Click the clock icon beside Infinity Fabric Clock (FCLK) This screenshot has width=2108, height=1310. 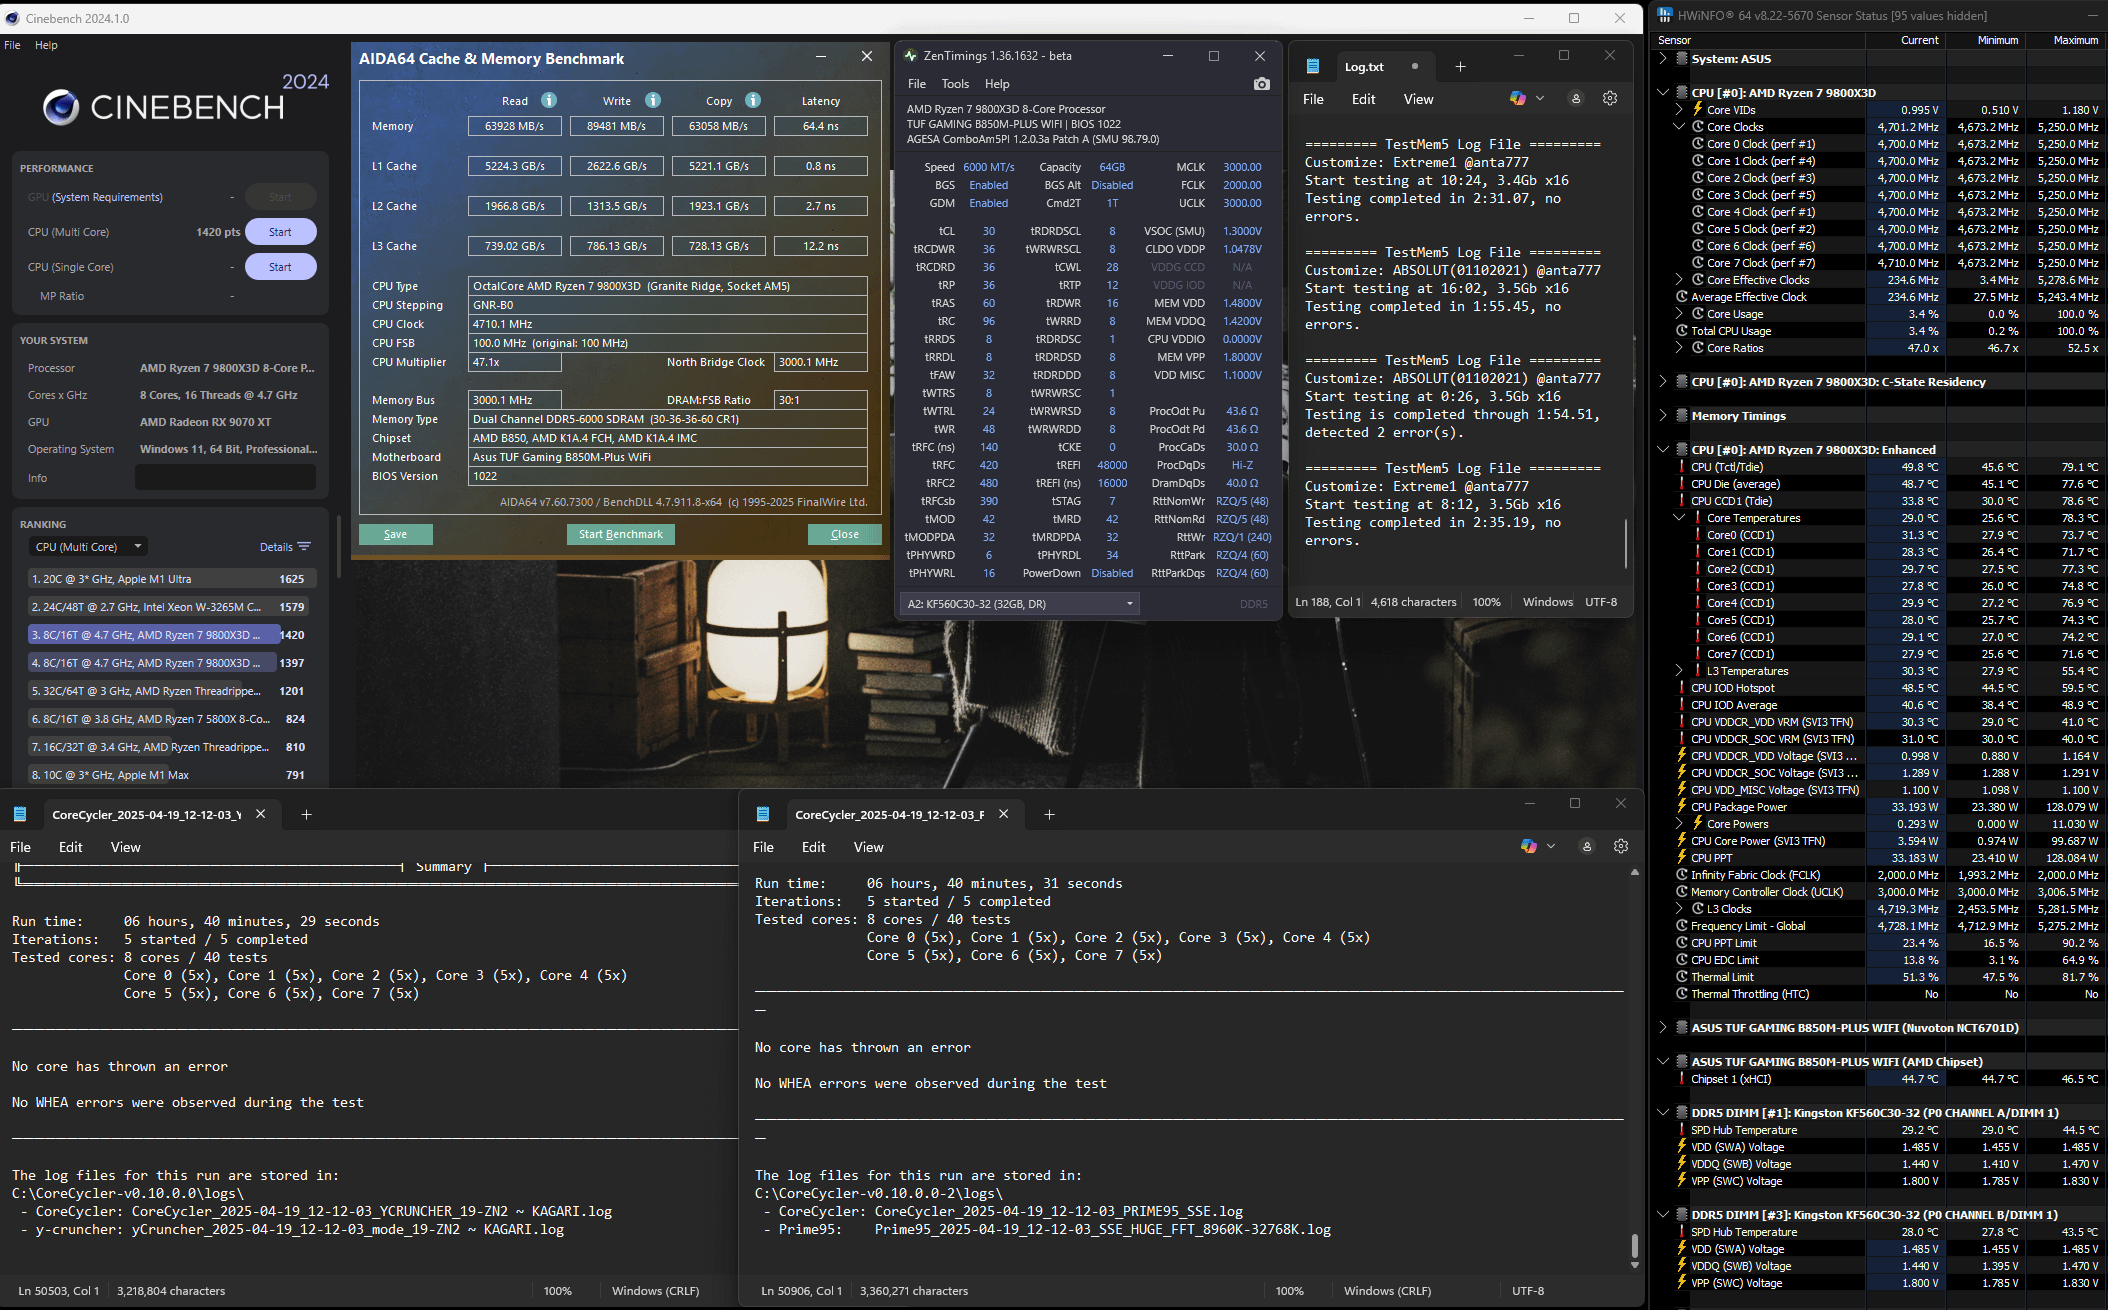click(1682, 875)
